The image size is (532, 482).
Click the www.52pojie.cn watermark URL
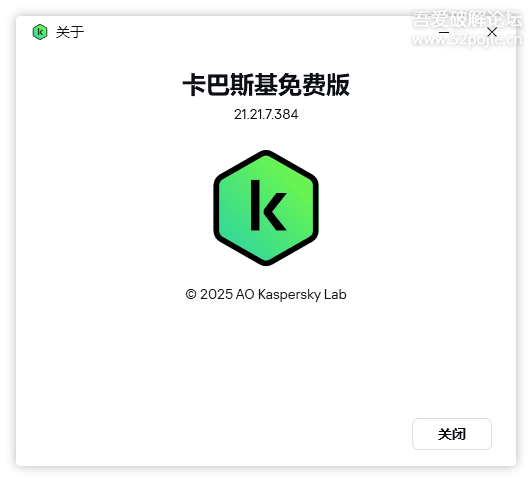(467, 39)
